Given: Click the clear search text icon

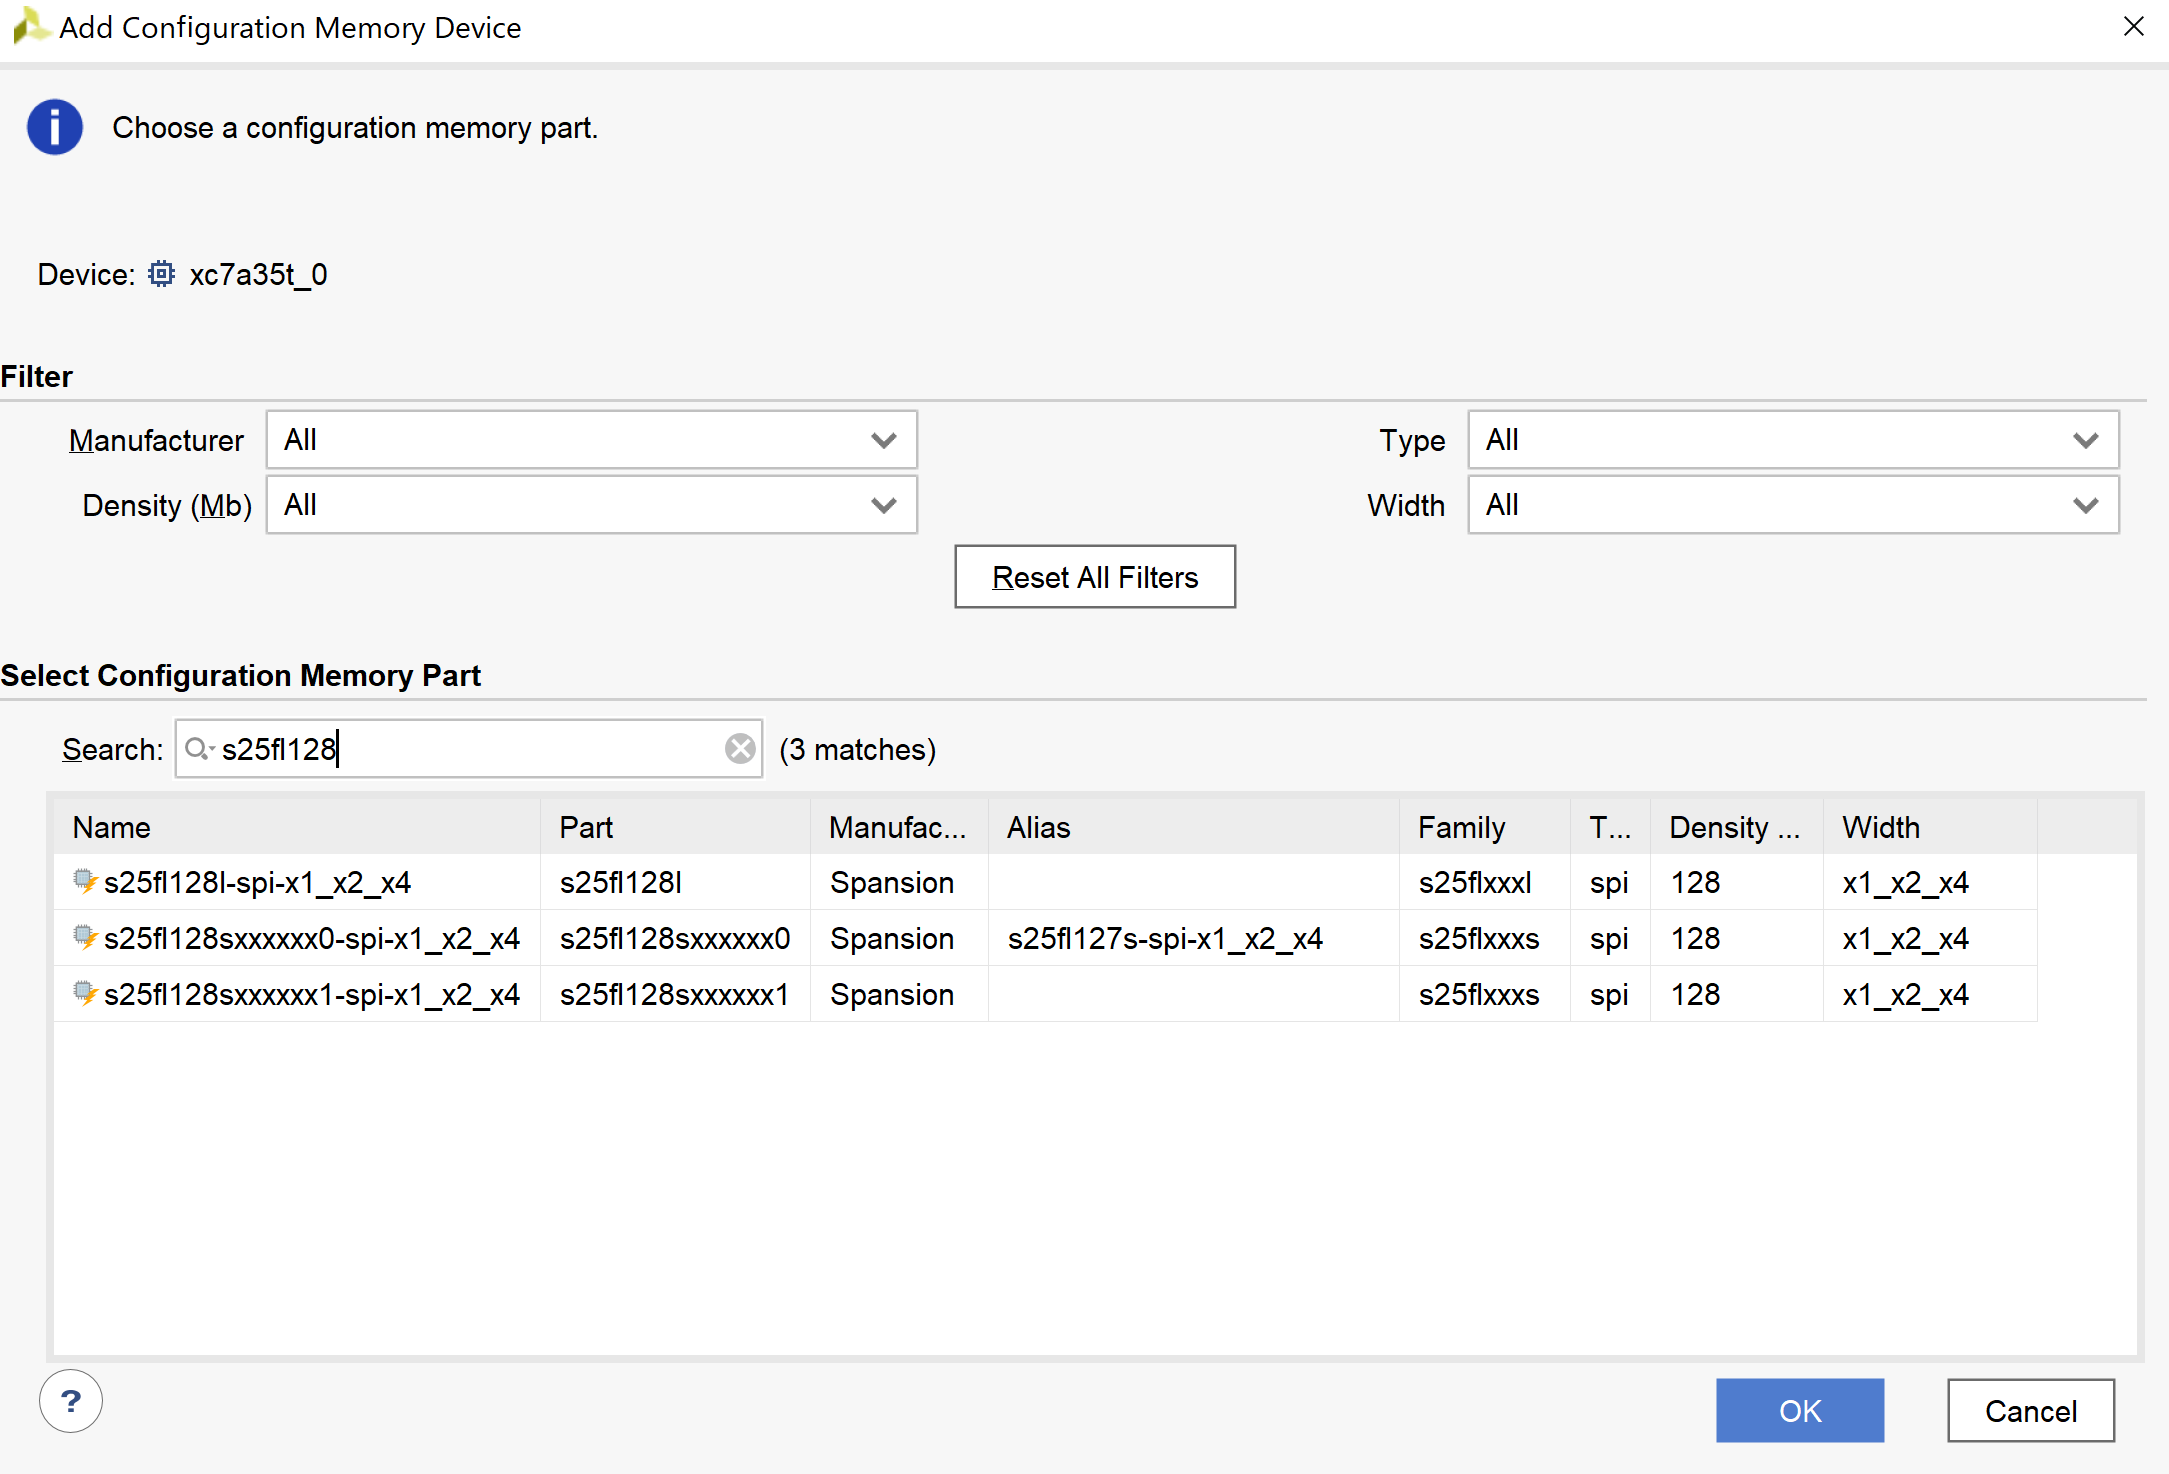Looking at the screenshot, I should (740, 748).
